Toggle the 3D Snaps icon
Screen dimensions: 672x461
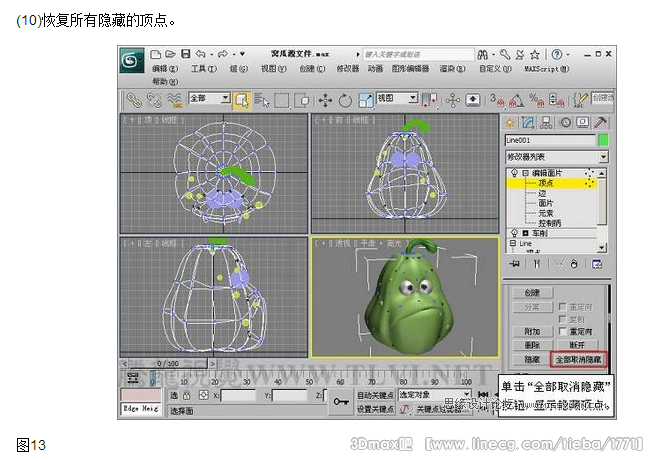click(x=497, y=101)
